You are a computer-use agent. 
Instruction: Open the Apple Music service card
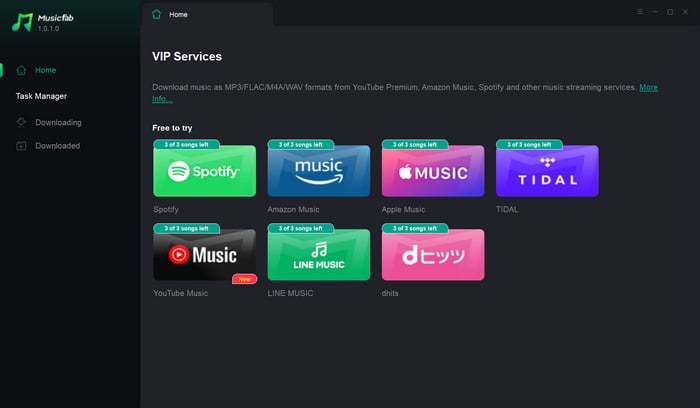pyautogui.click(x=433, y=171)
